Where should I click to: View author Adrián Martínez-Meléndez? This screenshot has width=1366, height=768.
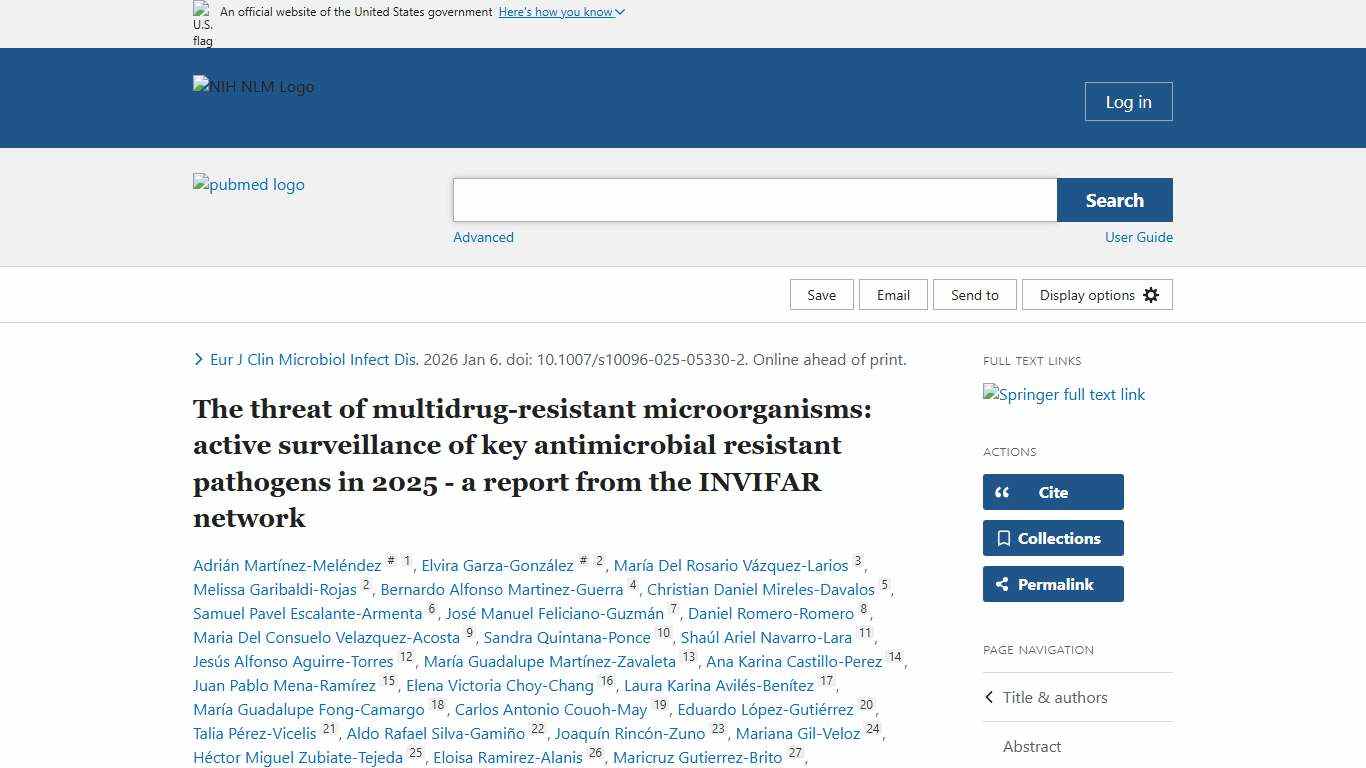tap(285, 565)
